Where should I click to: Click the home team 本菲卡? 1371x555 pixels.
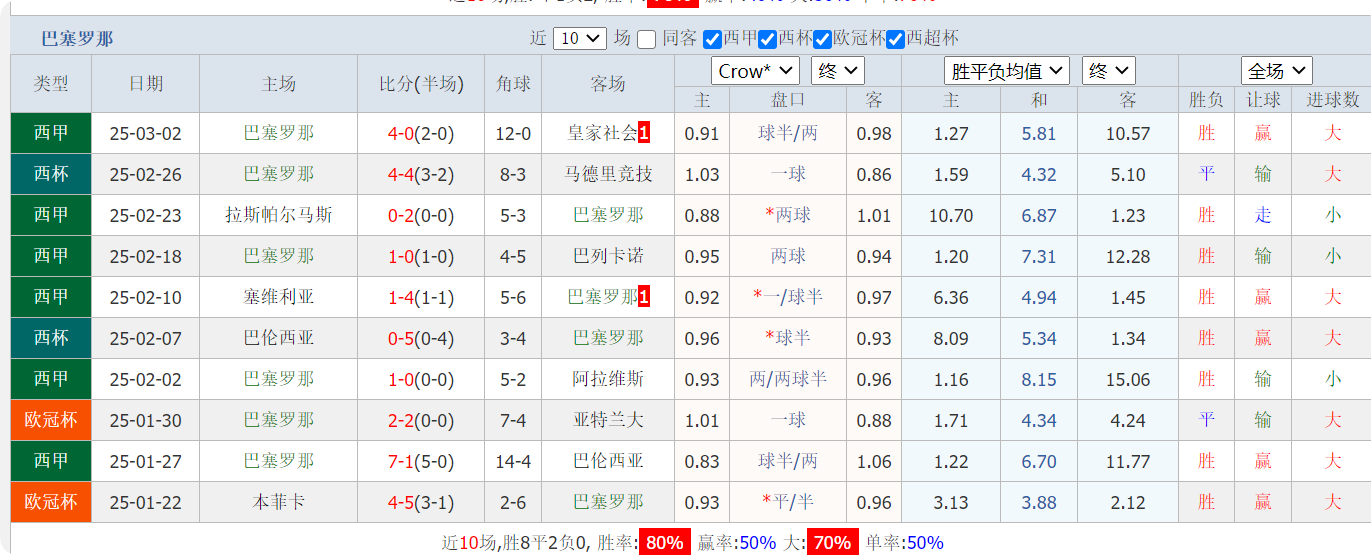pyautogui.click(x=279, y=502)
